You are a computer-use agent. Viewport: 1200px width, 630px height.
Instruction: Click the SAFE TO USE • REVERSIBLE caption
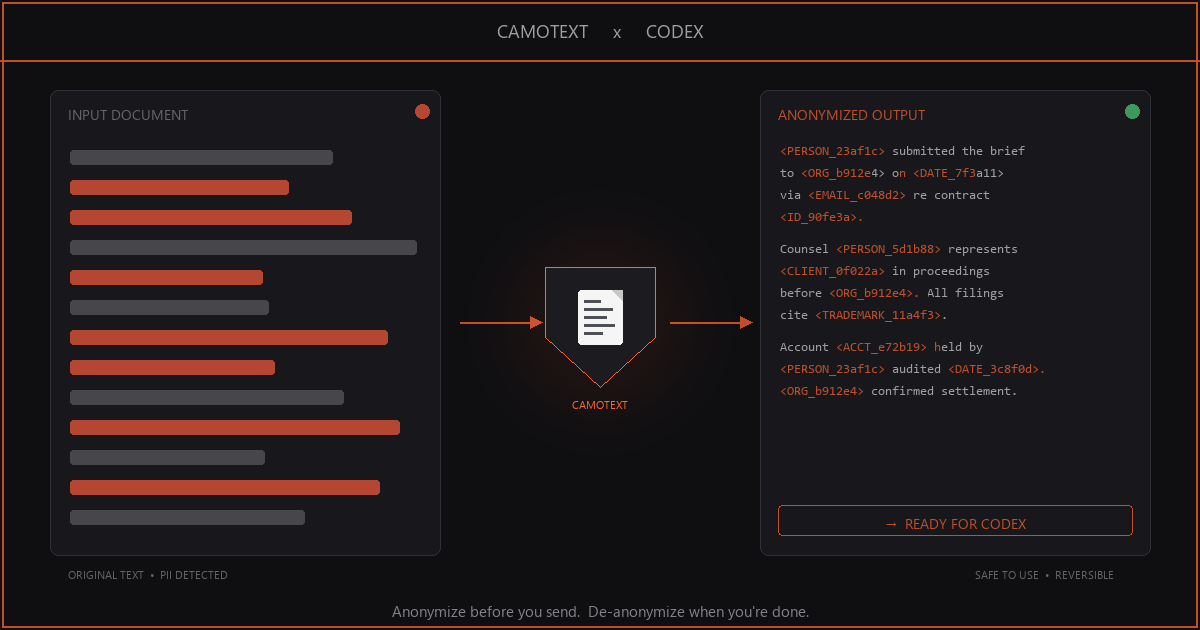click(x=1044, y=575)
